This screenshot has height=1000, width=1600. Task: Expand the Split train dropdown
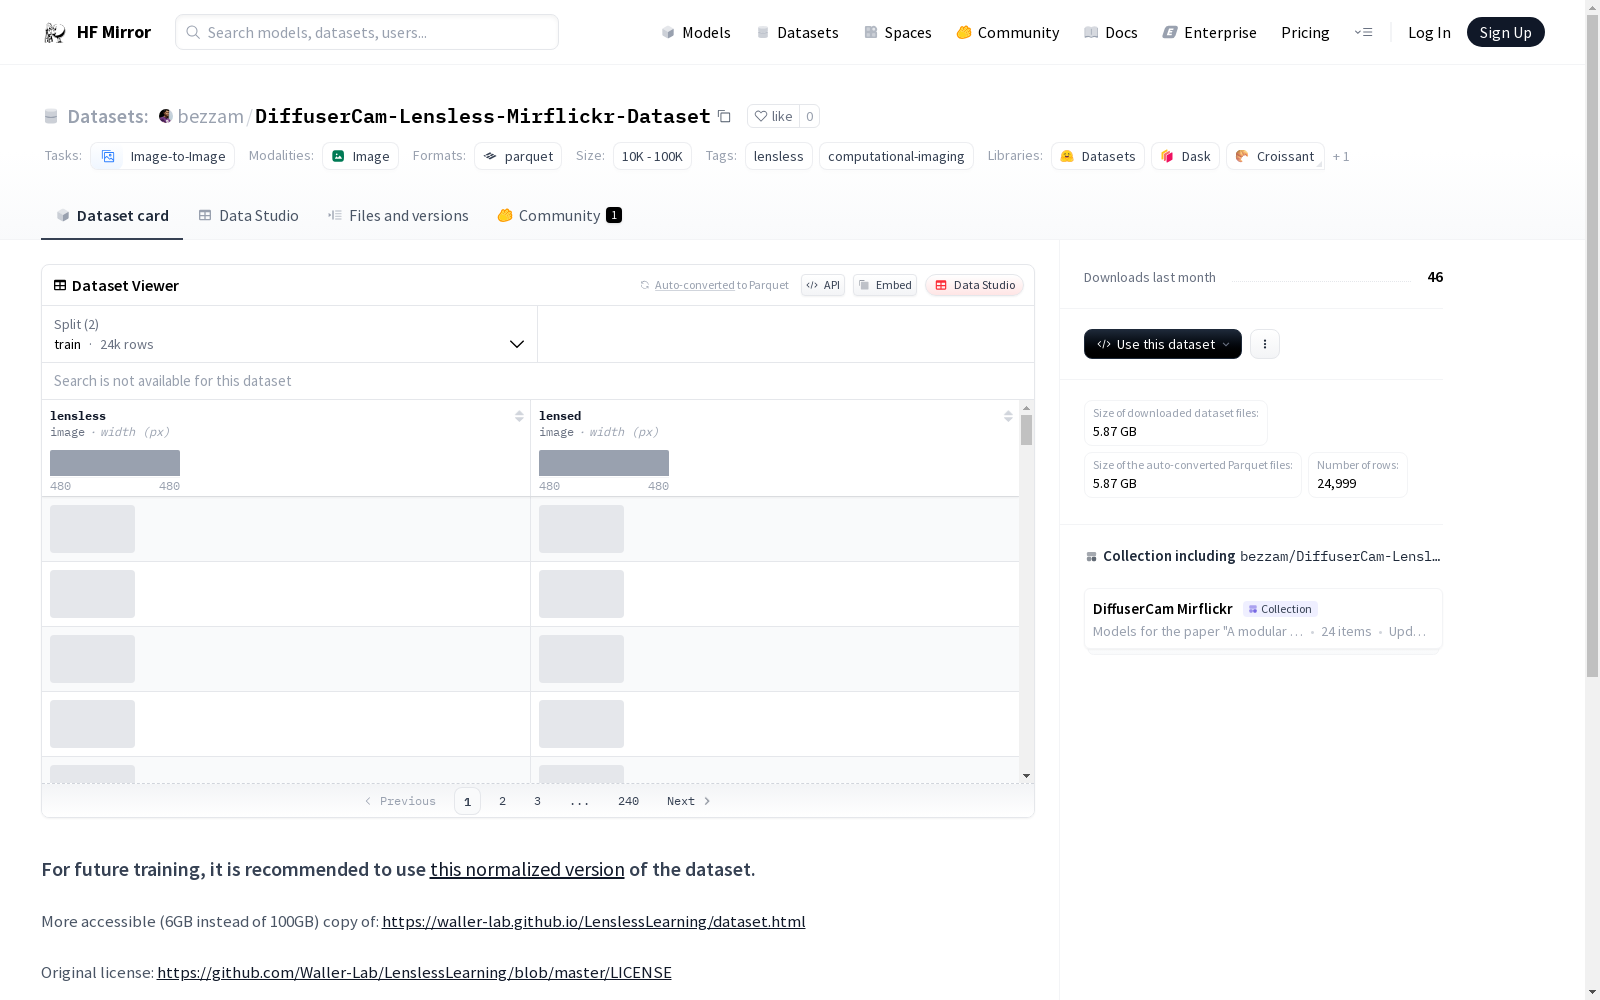point(289,334)
